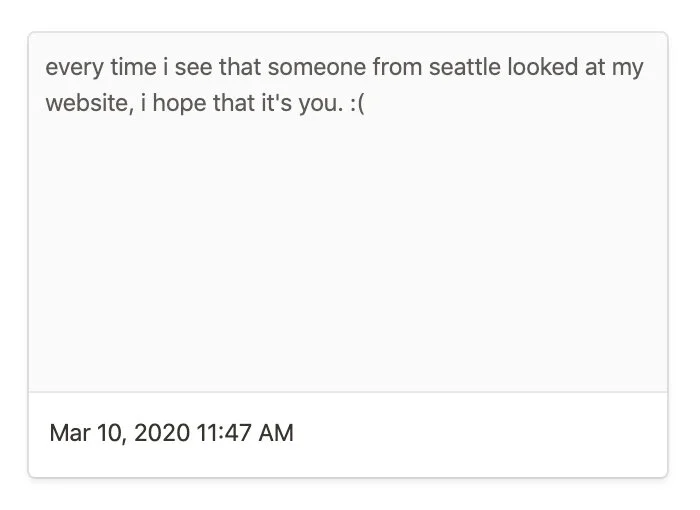The width and height of the screenshot is (700, 510).
Task: Click the year "2020" in the timestamp
Action: (x=161, y=433)
